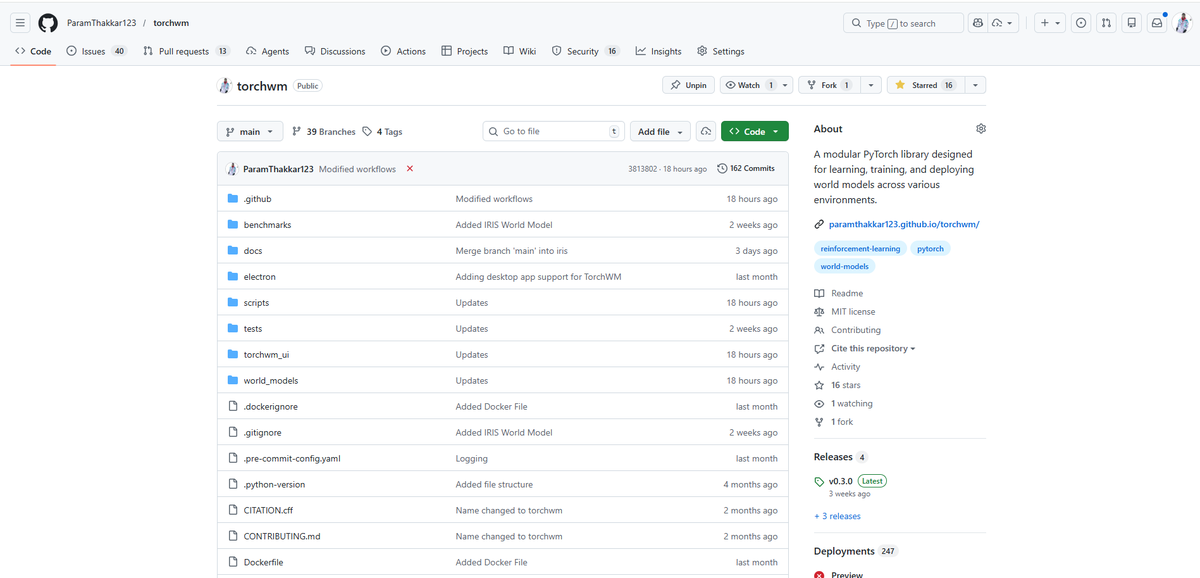Click the file icon for .gitignore

pos(233,432)
